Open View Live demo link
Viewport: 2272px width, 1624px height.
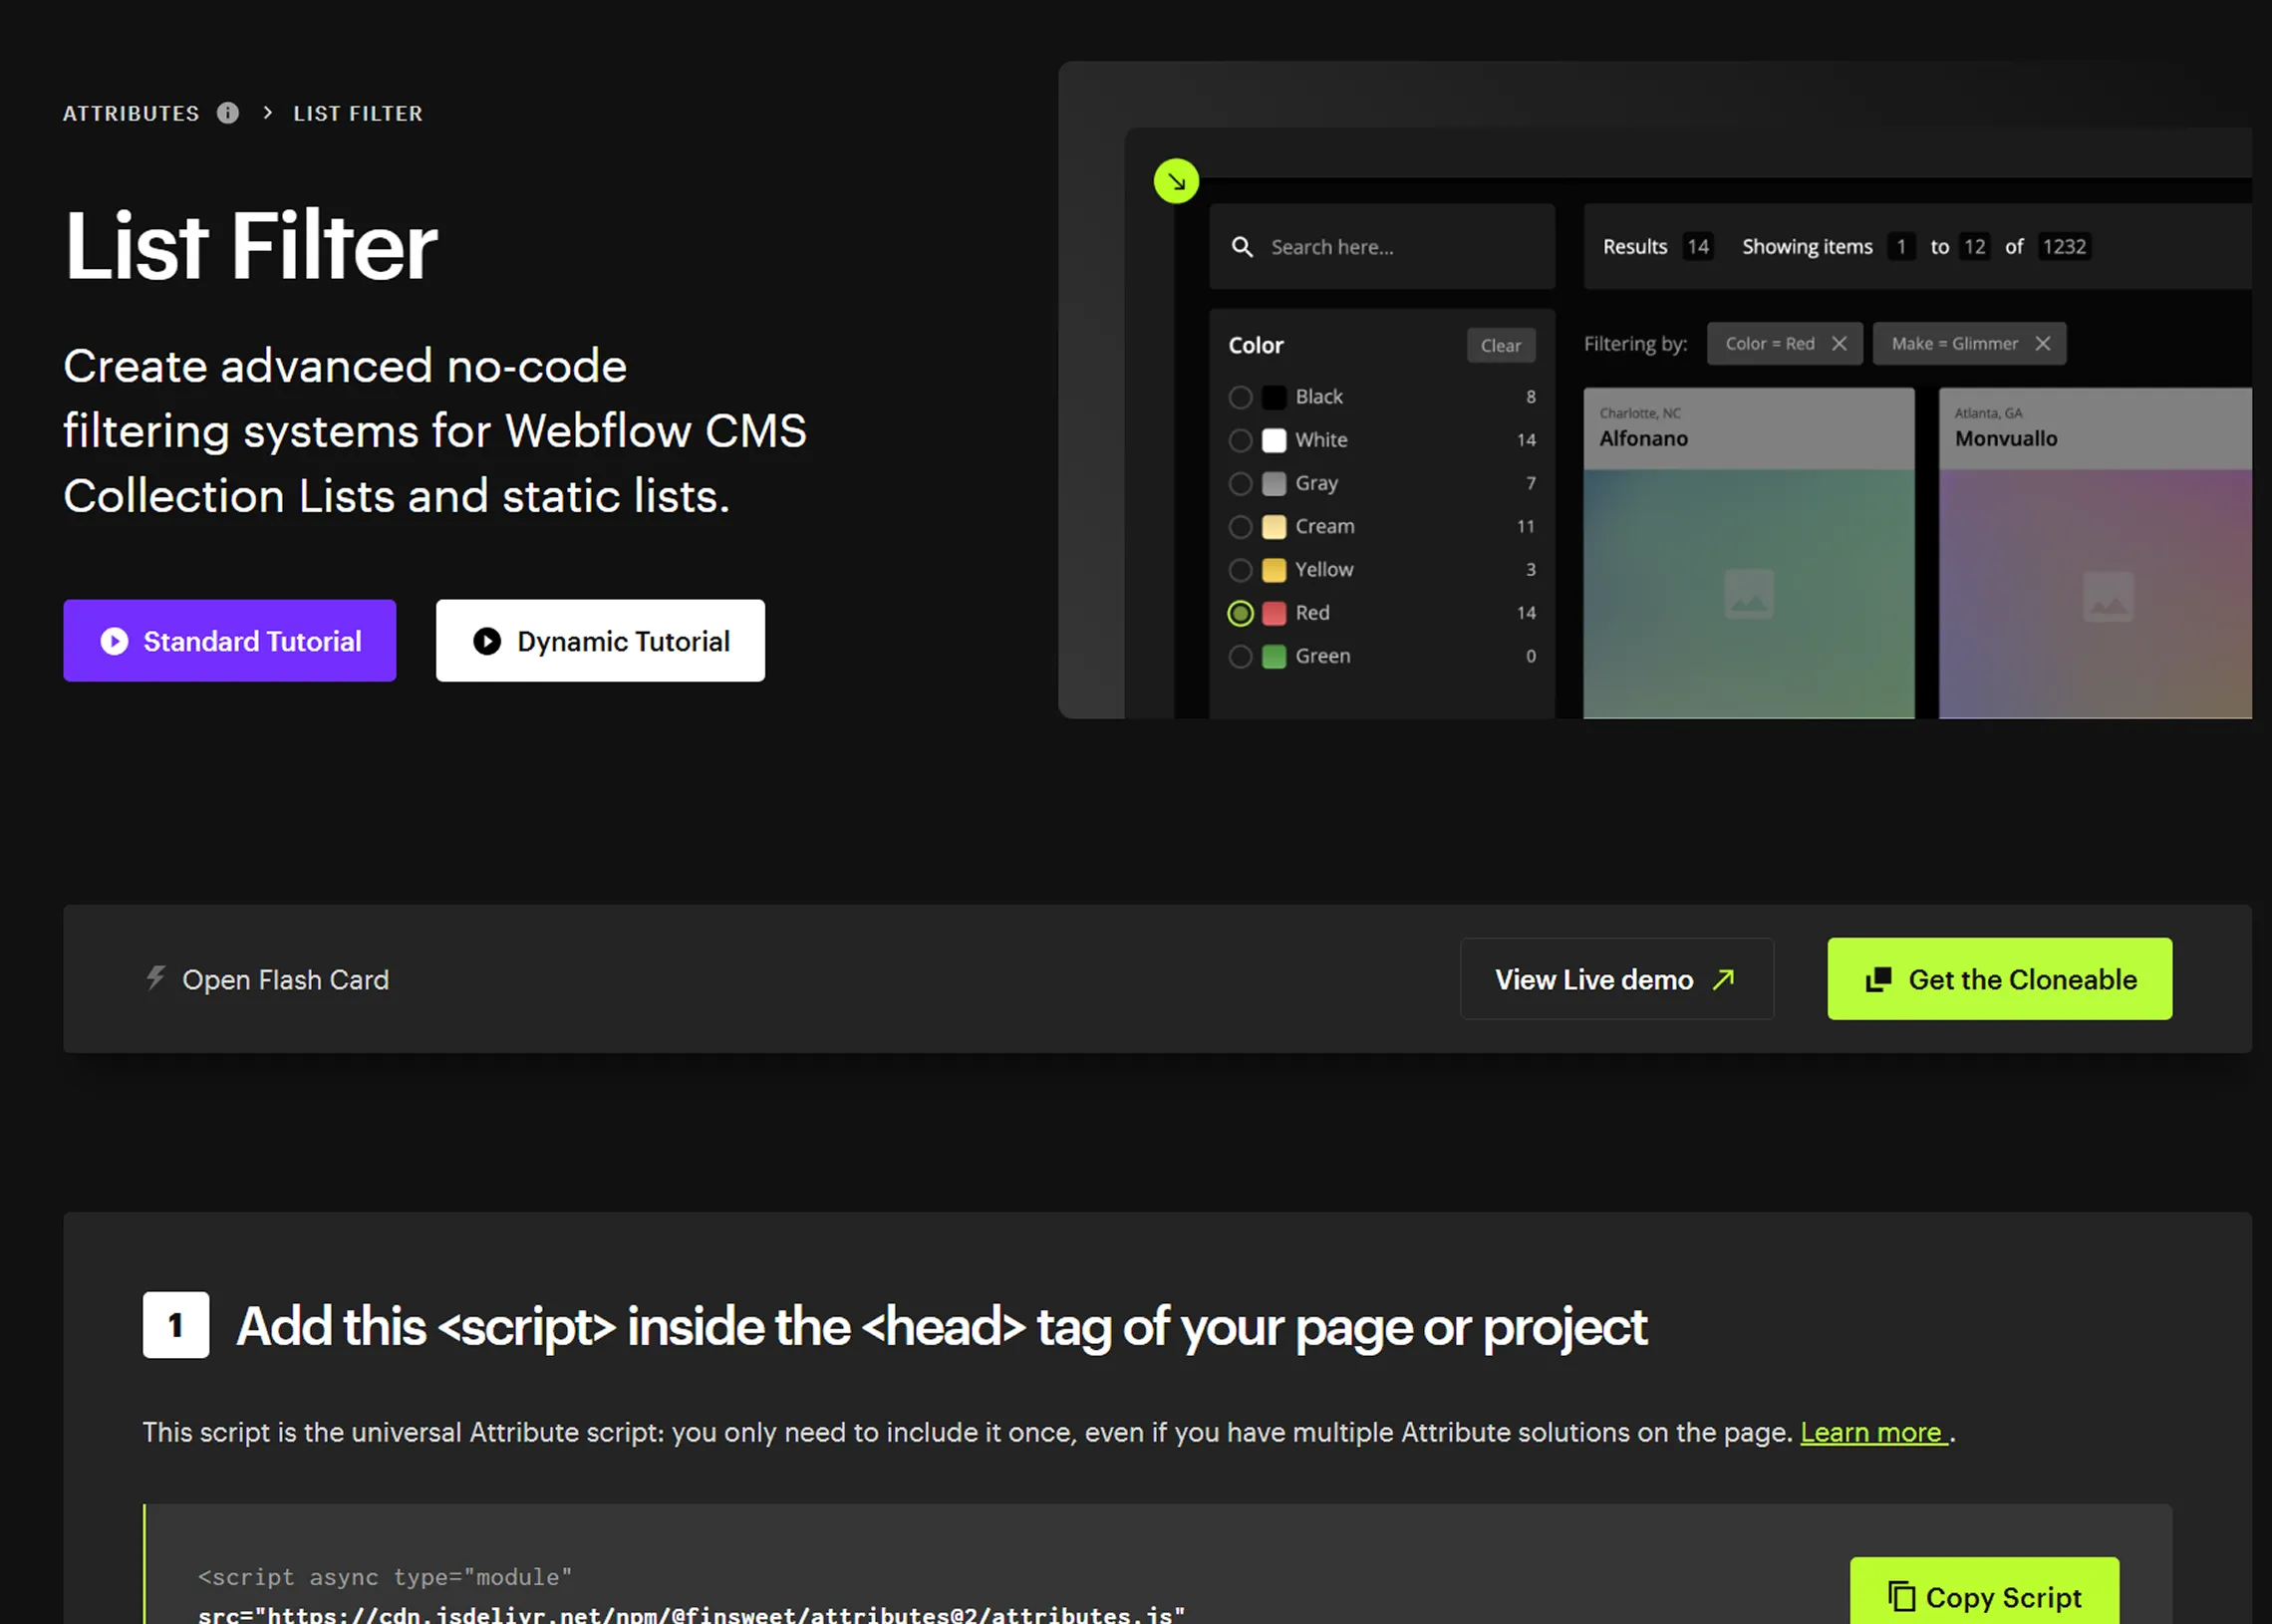click(1616, 979)
